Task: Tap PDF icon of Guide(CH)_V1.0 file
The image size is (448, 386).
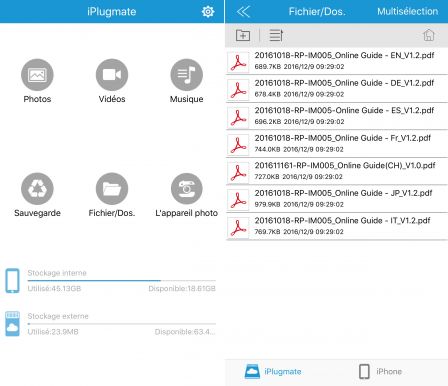Action: coord(238,172)
